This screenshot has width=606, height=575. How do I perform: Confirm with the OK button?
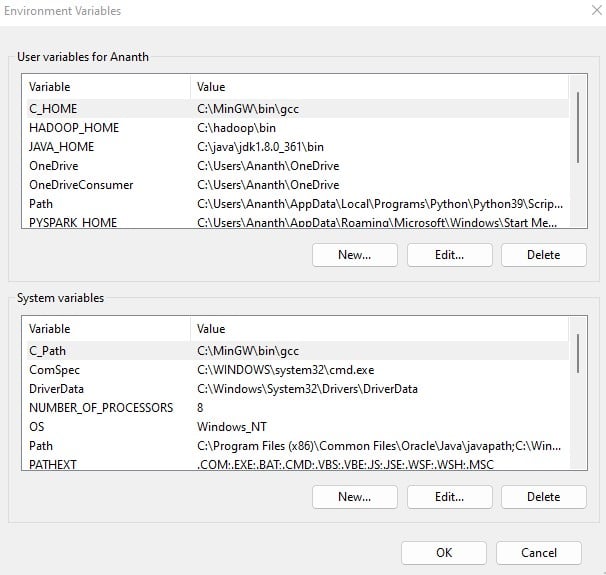click(444, 553)
